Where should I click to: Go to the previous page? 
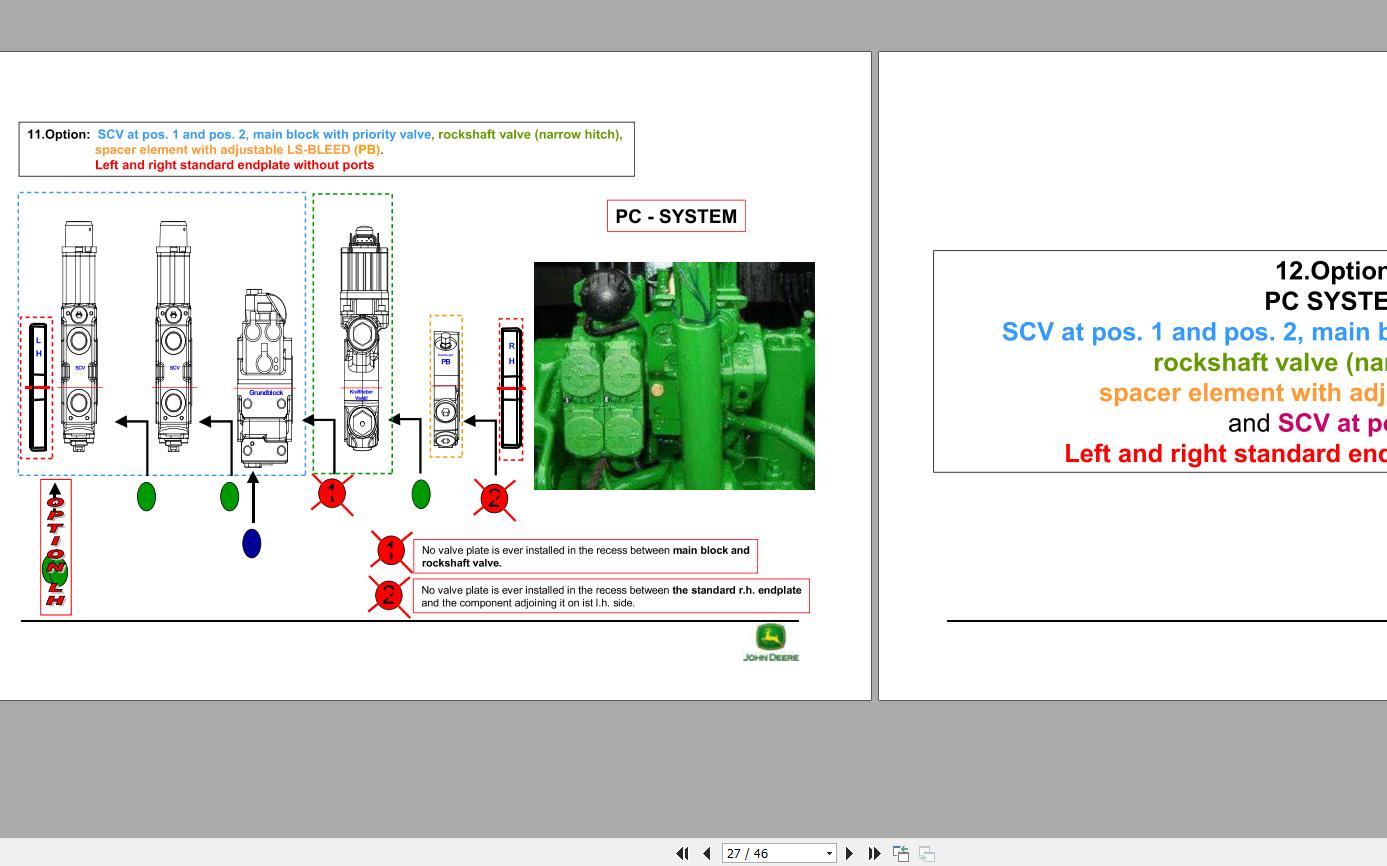pyautogui.click(x=707, y=853)
